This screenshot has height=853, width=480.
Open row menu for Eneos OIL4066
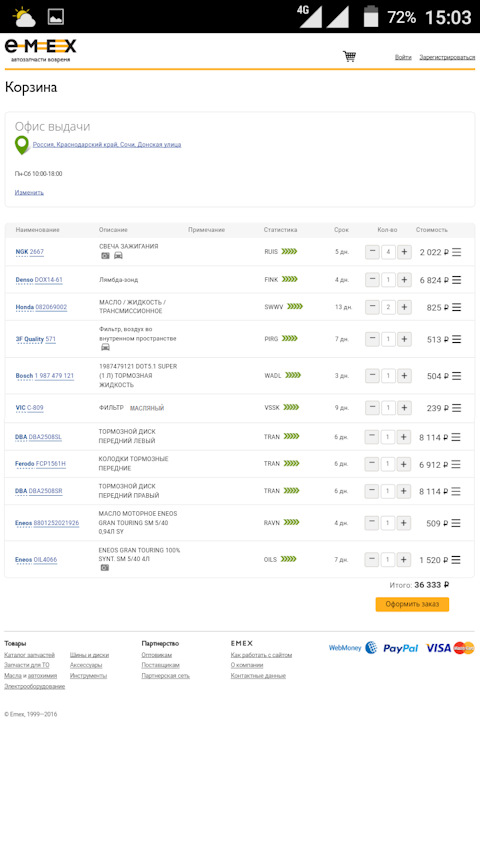click(x=456, y=560)
